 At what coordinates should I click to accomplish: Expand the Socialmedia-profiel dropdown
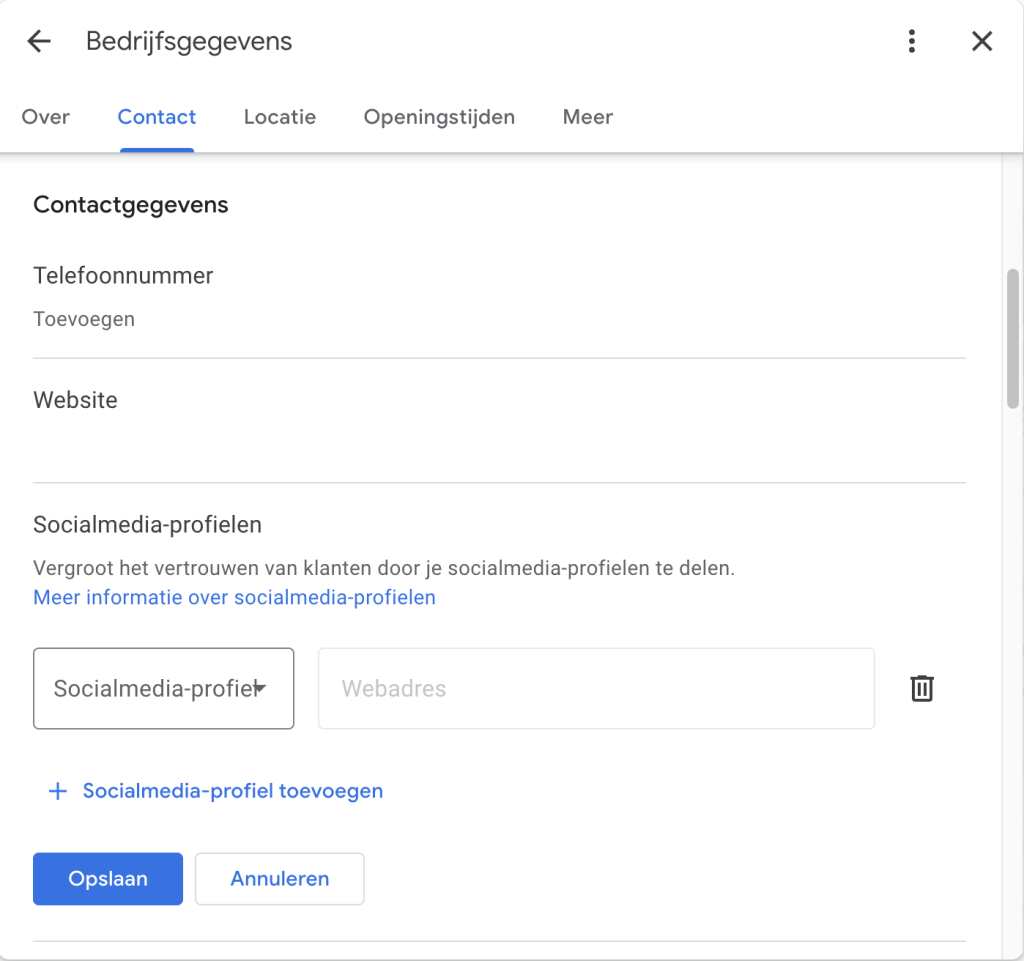coord(155,688)
